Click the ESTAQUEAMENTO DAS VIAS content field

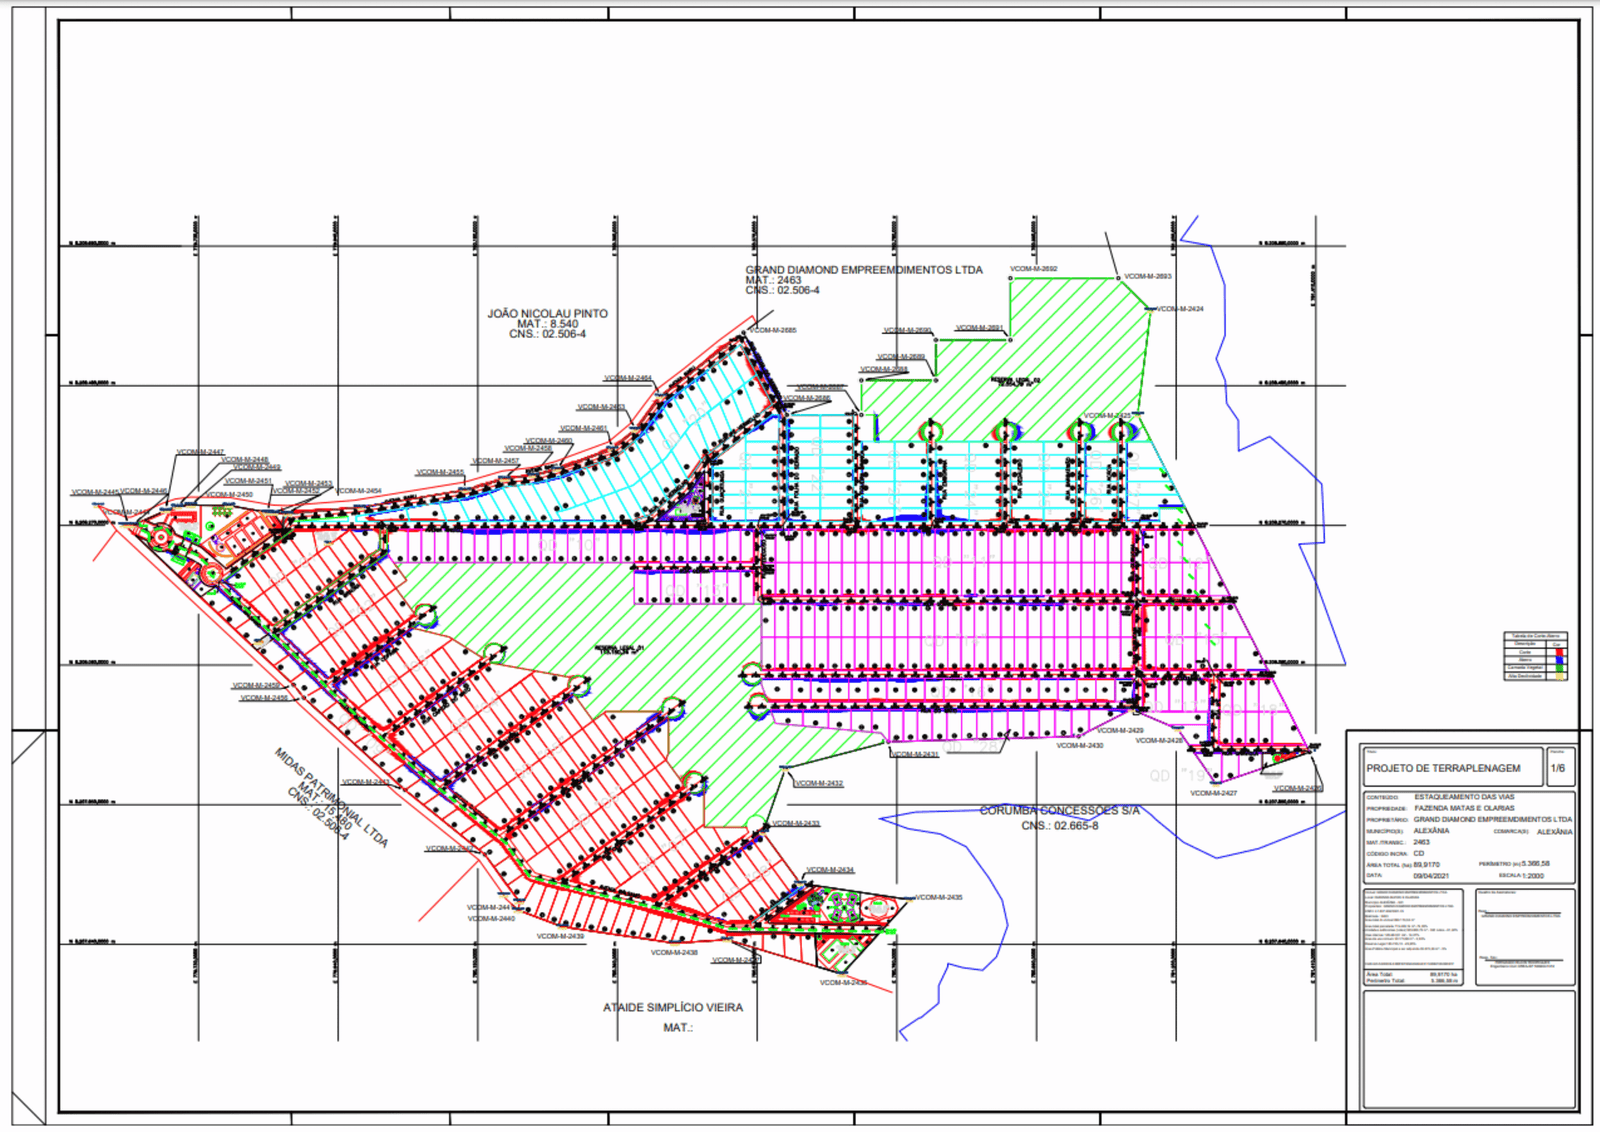[1463, 797]
